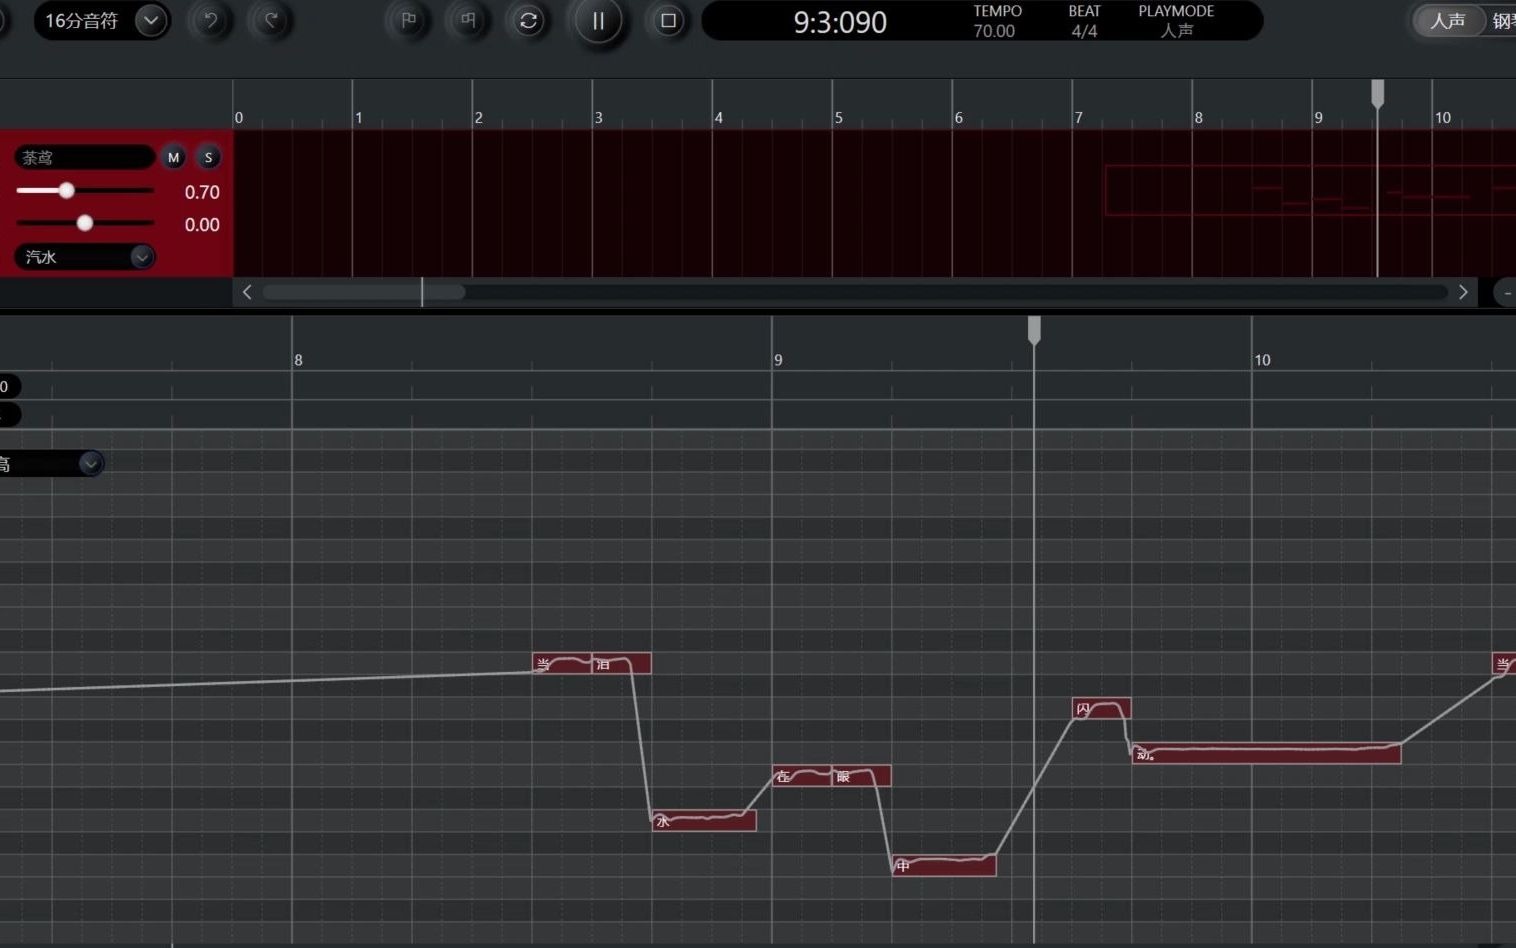The height and width of the screenshot is (948, 1516).
Task: Click the track scrollbar left arrow
Action: (247, 292)
